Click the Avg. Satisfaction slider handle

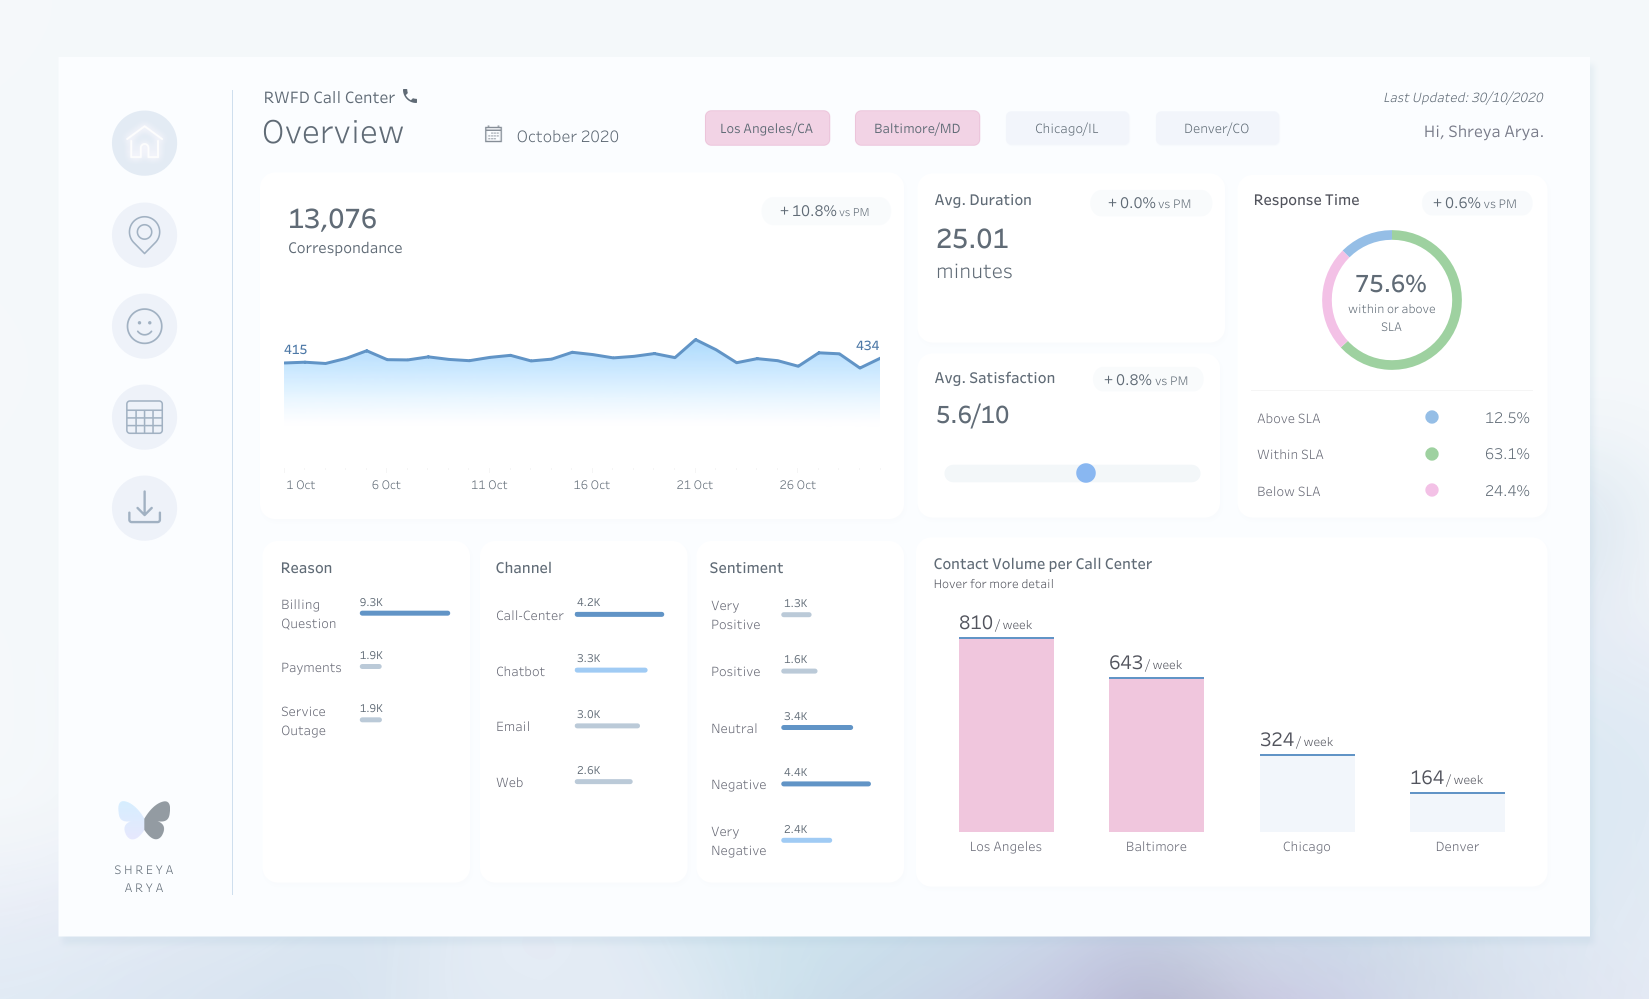(1086, 473)
